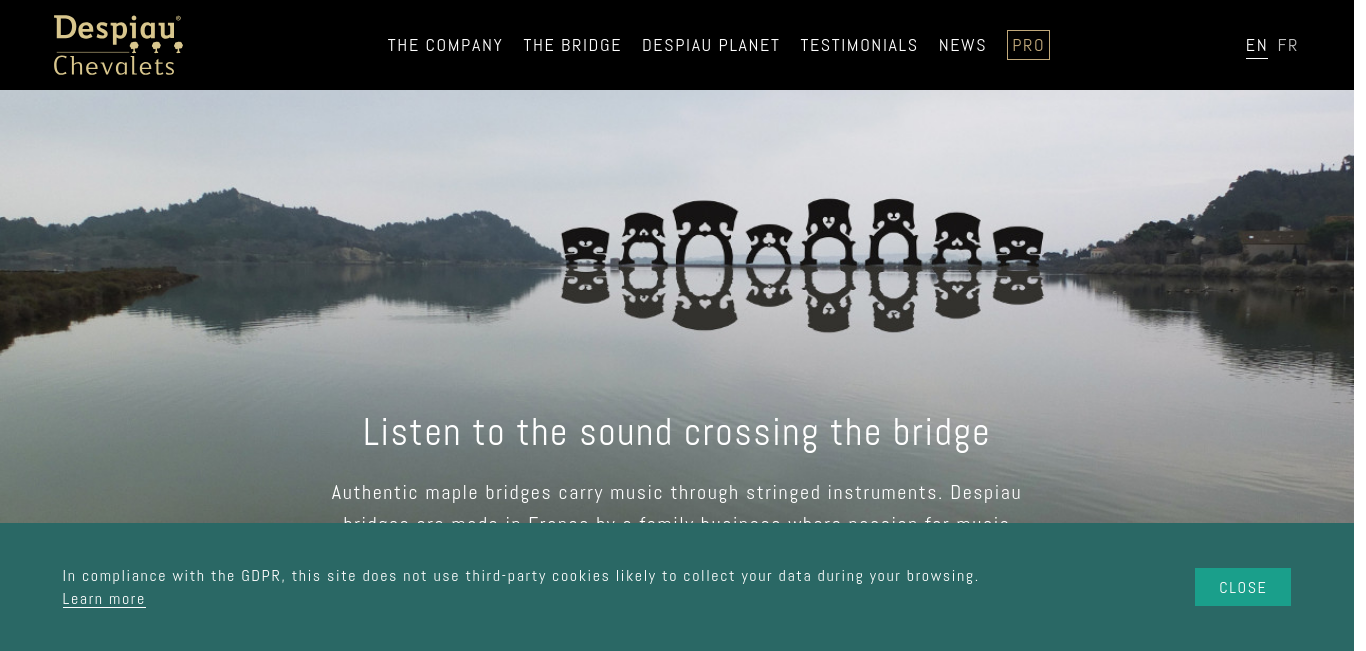1366x651 pixels.
Task: Open the Testimonials page
Action: click(859, 45)
